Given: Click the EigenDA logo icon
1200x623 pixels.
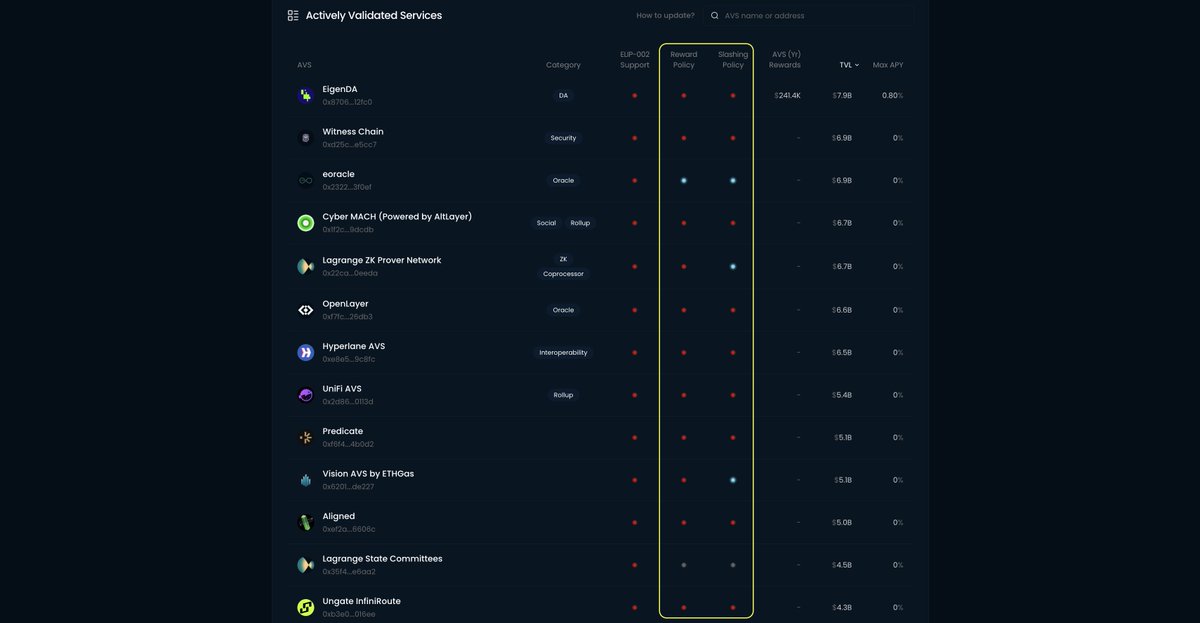Looking at the screenshot, I should click(x=306, y=95).
